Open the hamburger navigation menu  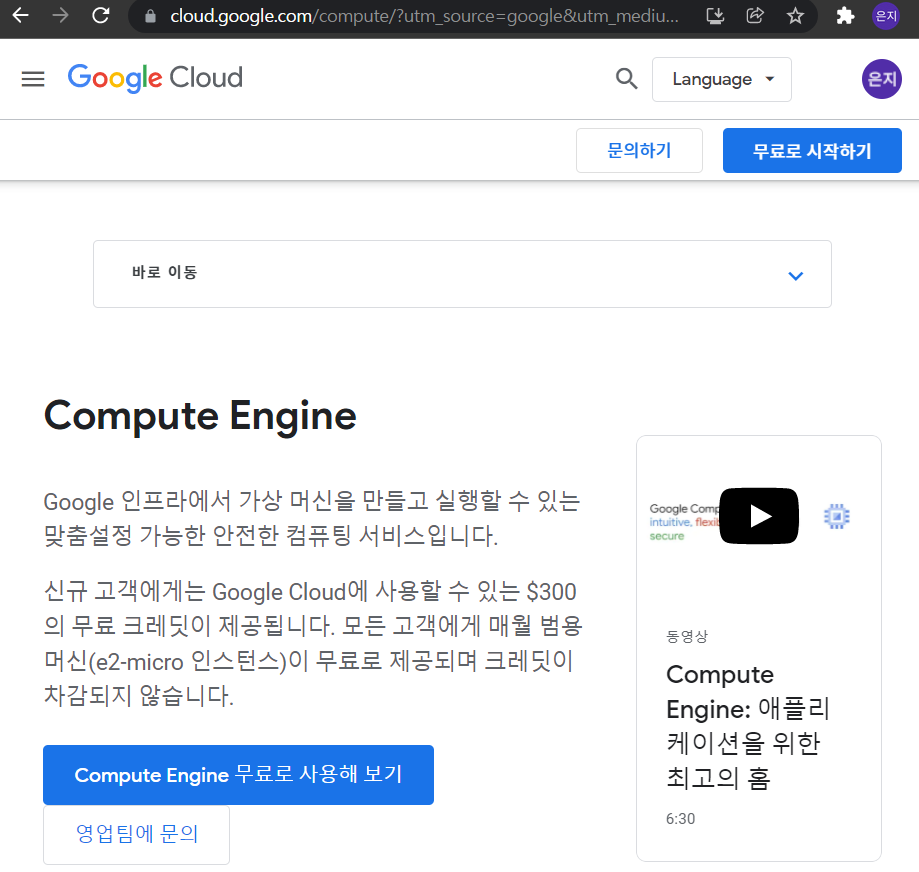point(33,79)
